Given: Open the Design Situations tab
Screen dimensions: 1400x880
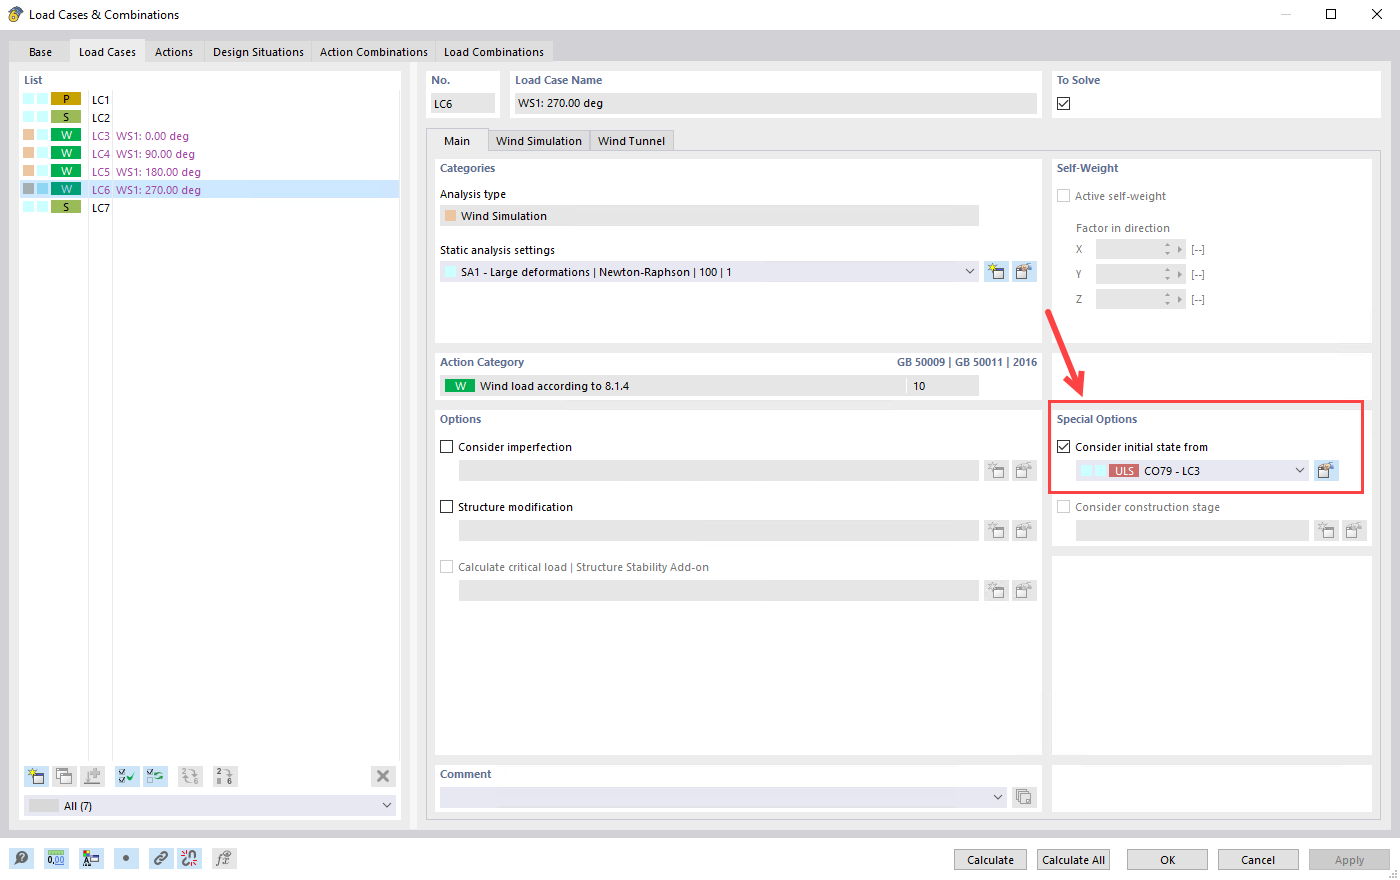Looking at the screenshot, I should [258, 52].
